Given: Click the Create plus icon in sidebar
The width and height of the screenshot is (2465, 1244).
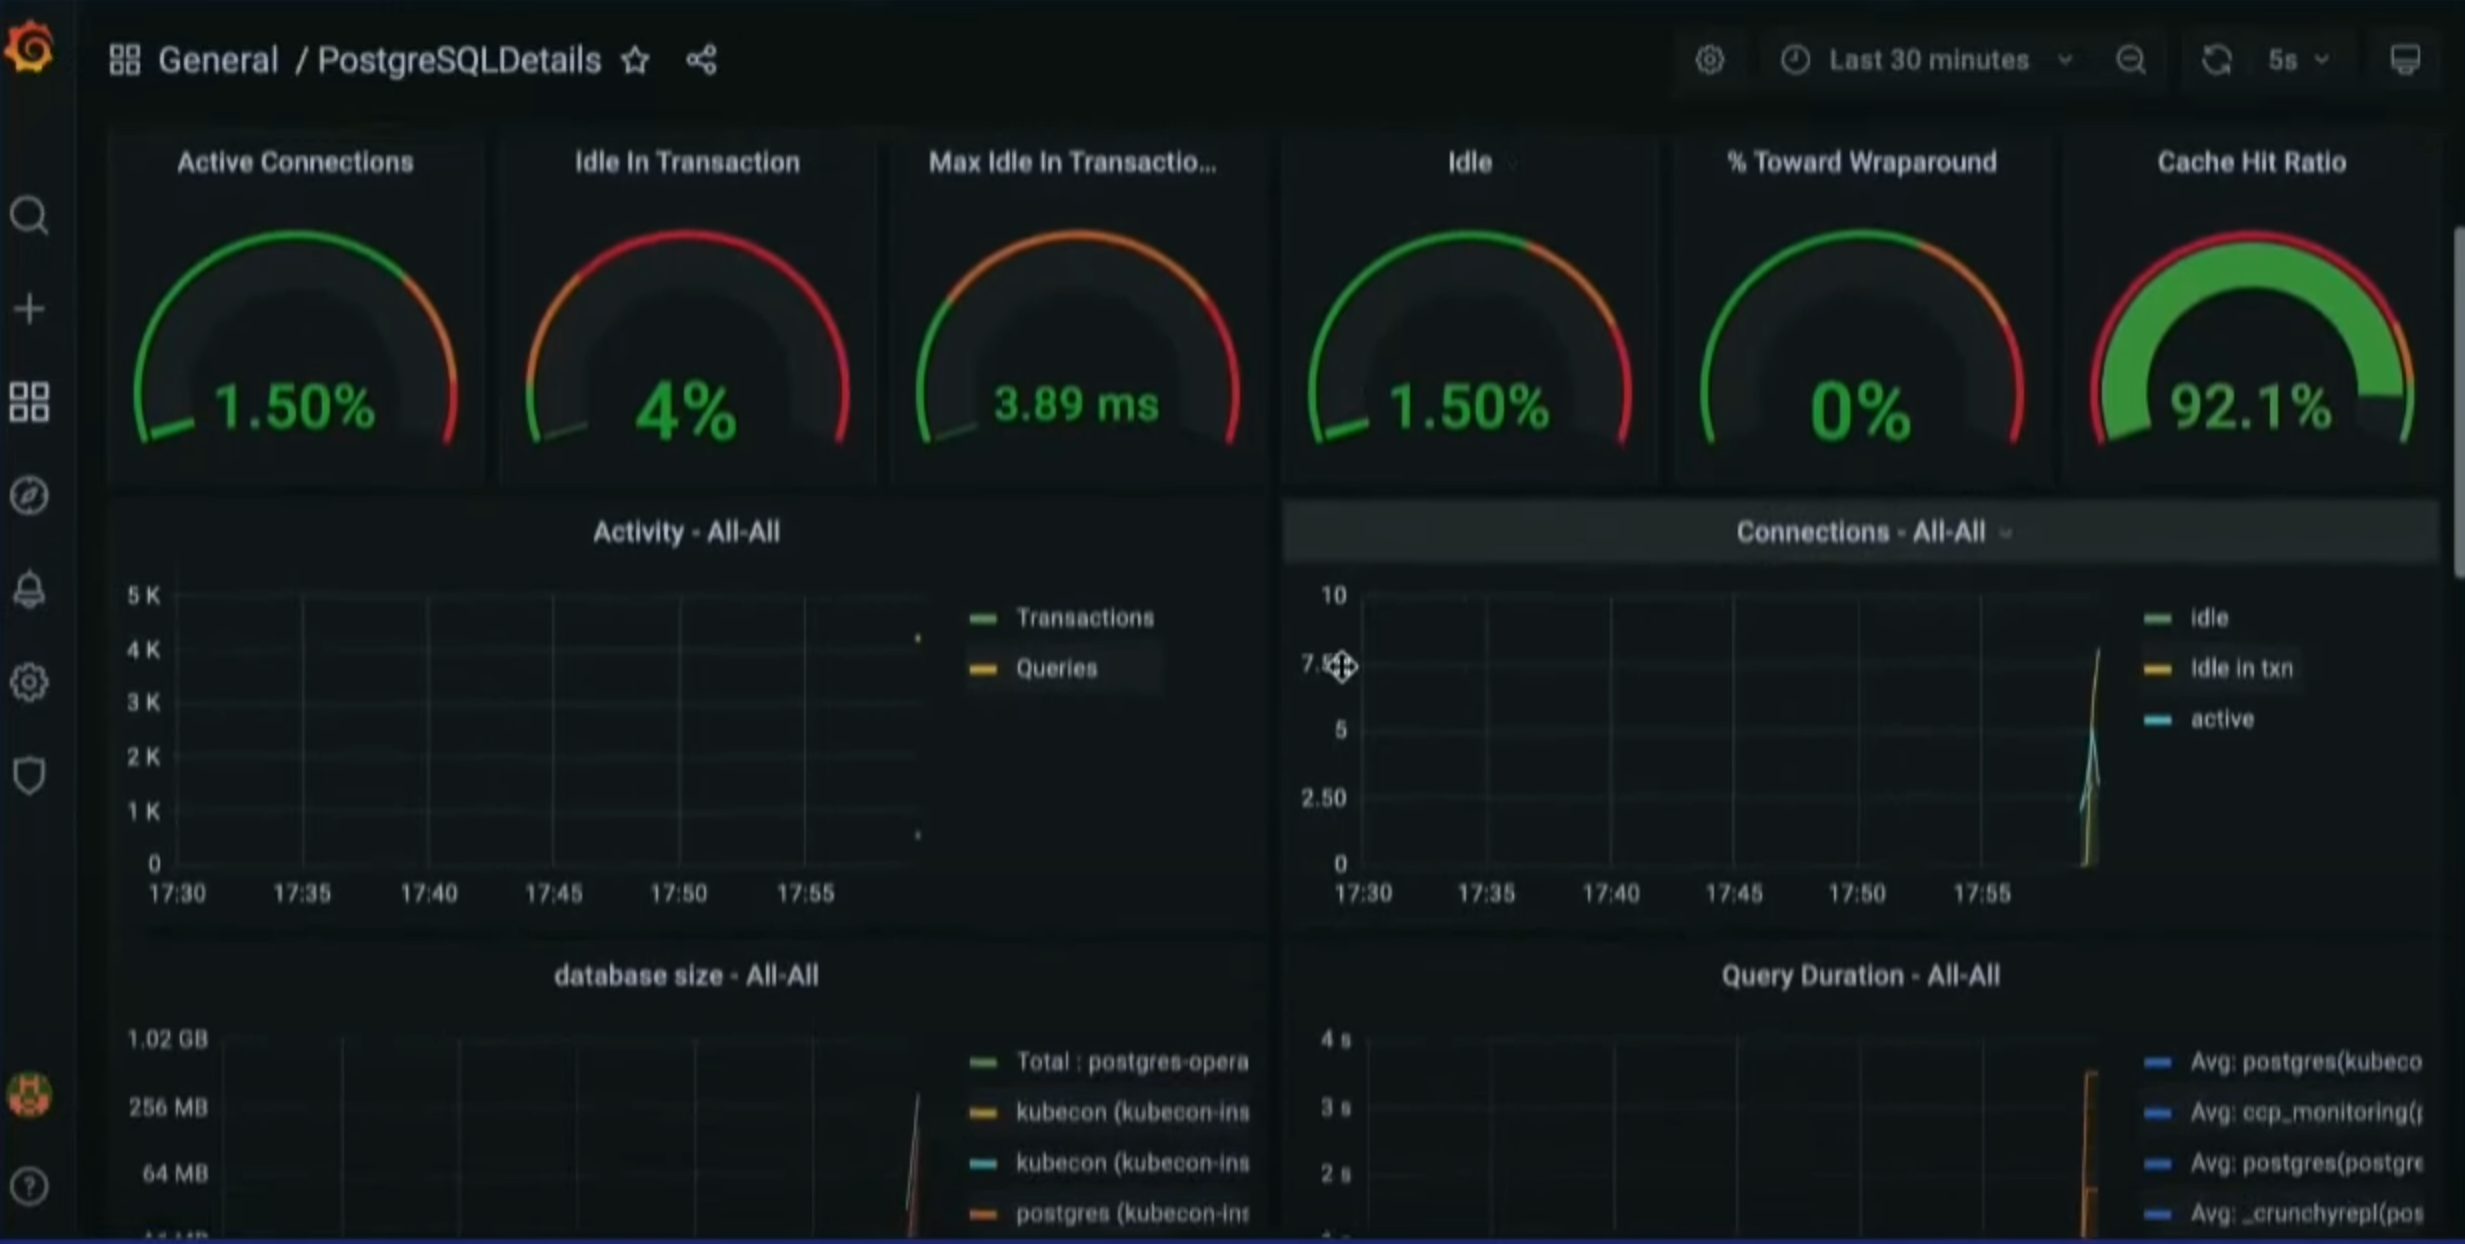Looking at the screenshot, I should (29, 309).
